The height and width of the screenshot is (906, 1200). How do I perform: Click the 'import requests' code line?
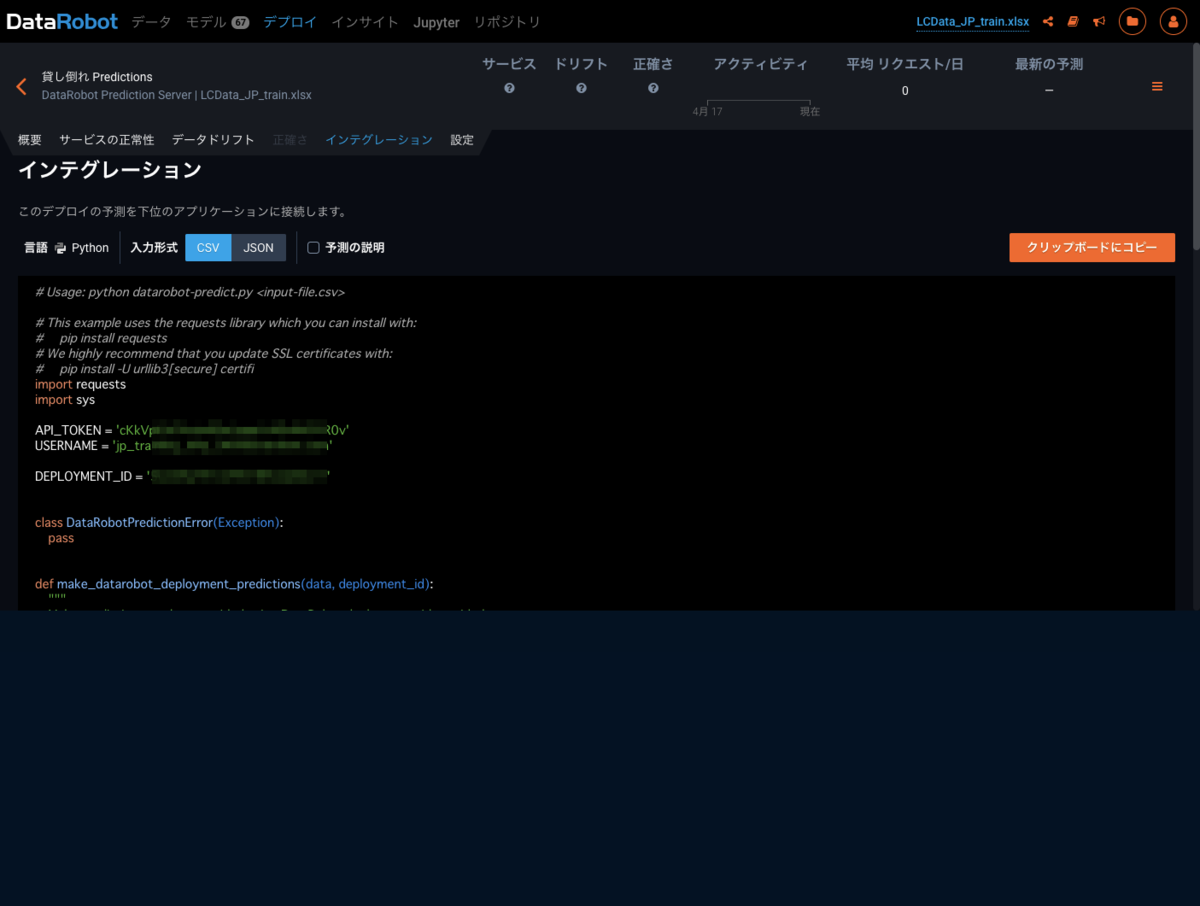pyautogui.click(x=80, y=384)
